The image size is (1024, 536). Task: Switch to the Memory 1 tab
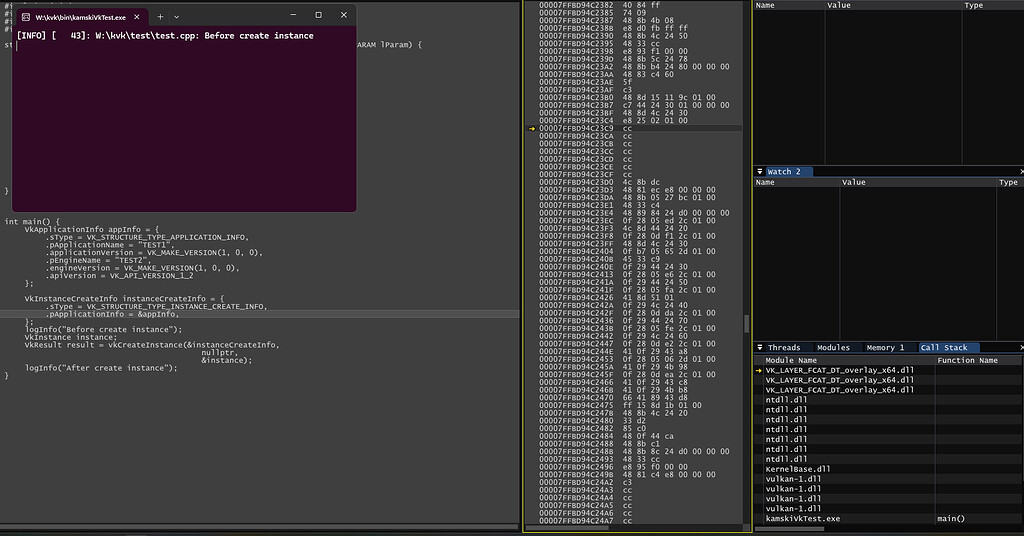tap(885, 347)
